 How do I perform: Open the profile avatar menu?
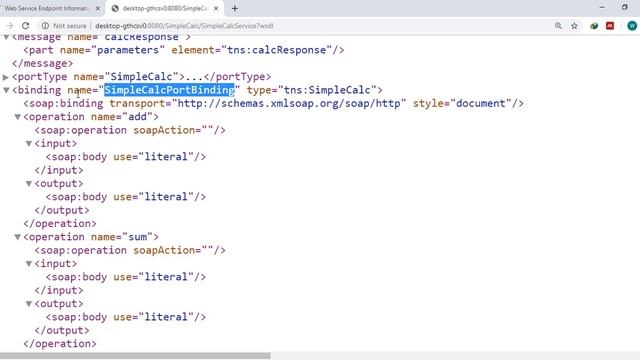point(632,26)
